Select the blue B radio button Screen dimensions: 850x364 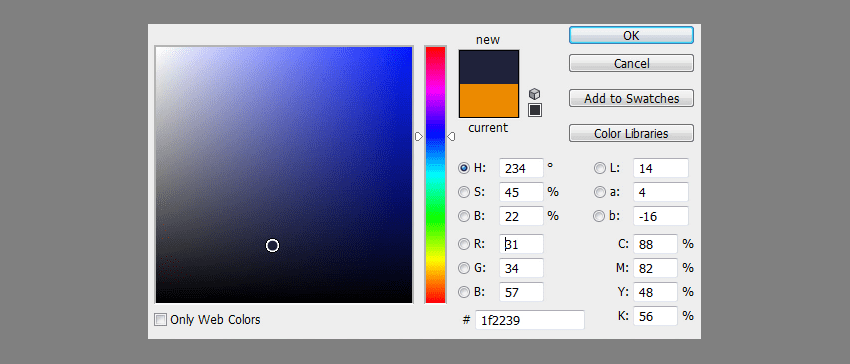[464, 292]
